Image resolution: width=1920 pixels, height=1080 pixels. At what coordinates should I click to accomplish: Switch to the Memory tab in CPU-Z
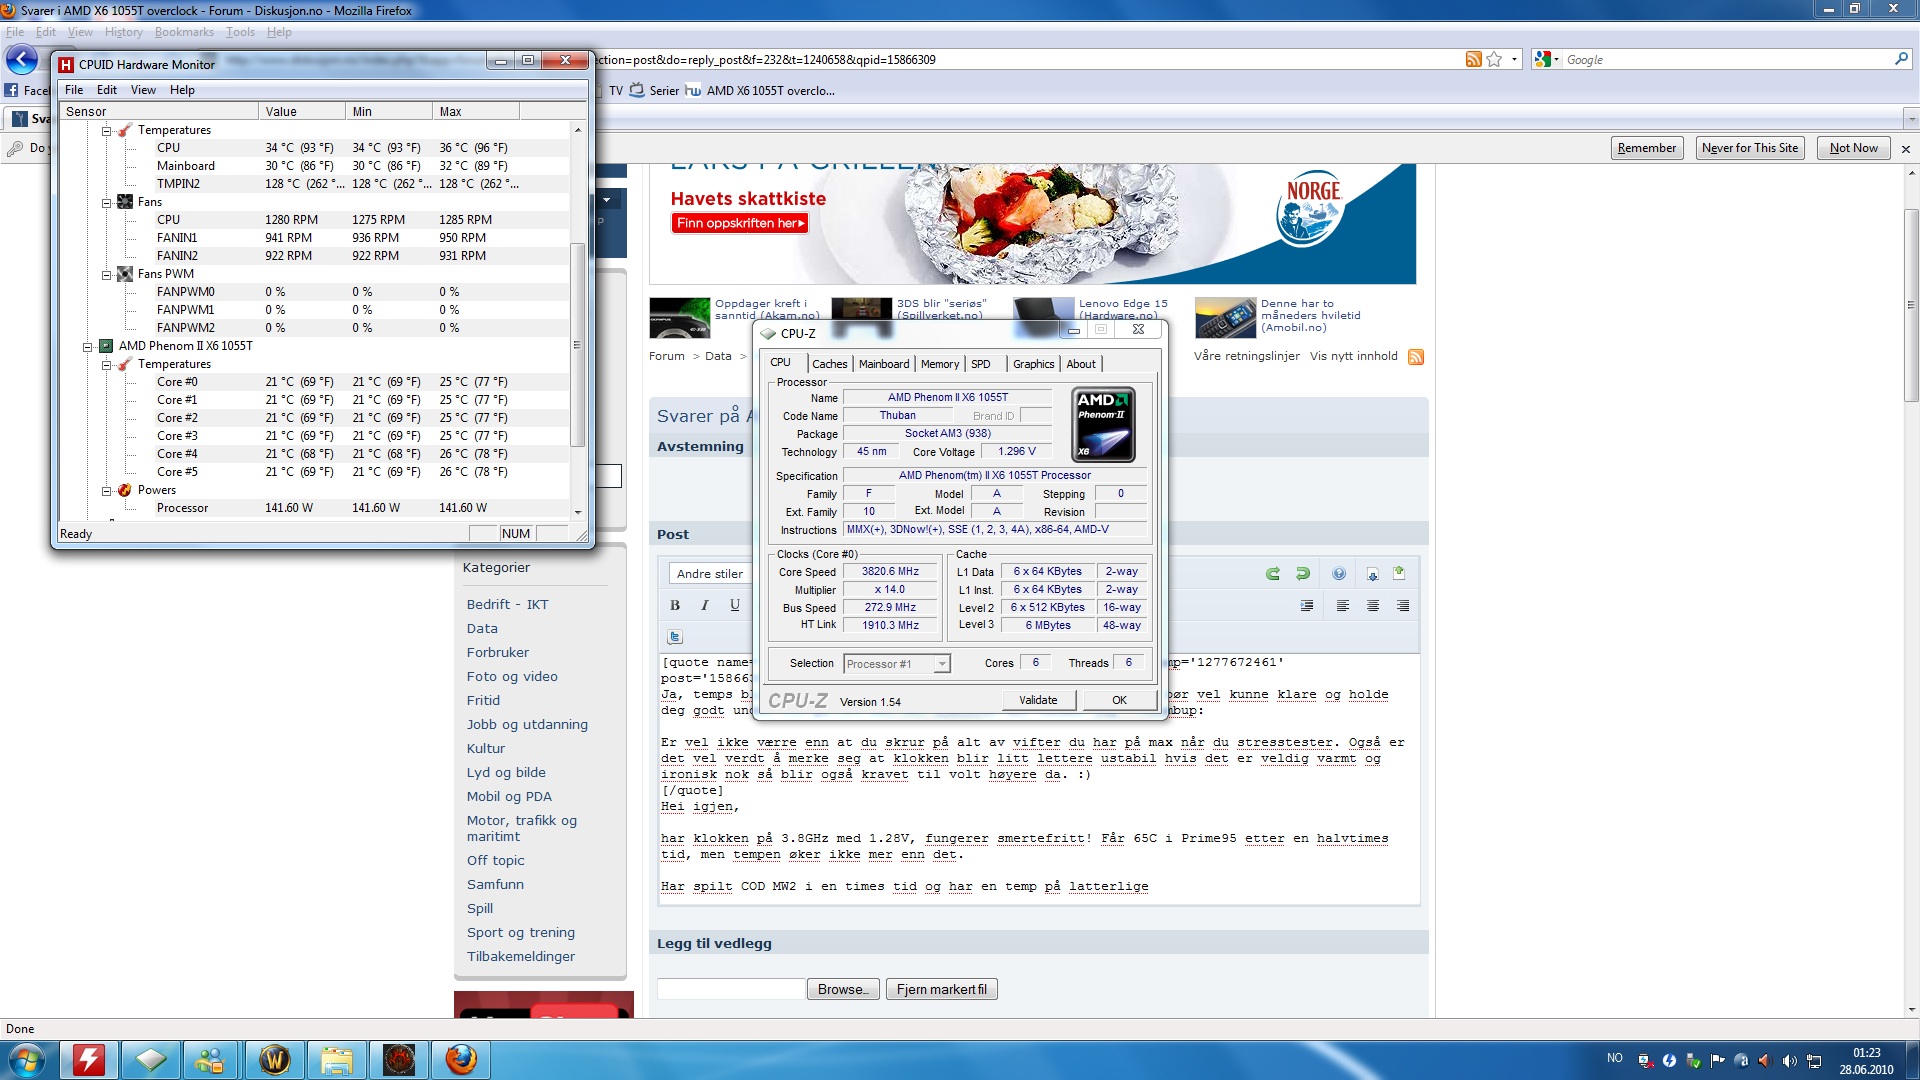click(x=940, y=364)
